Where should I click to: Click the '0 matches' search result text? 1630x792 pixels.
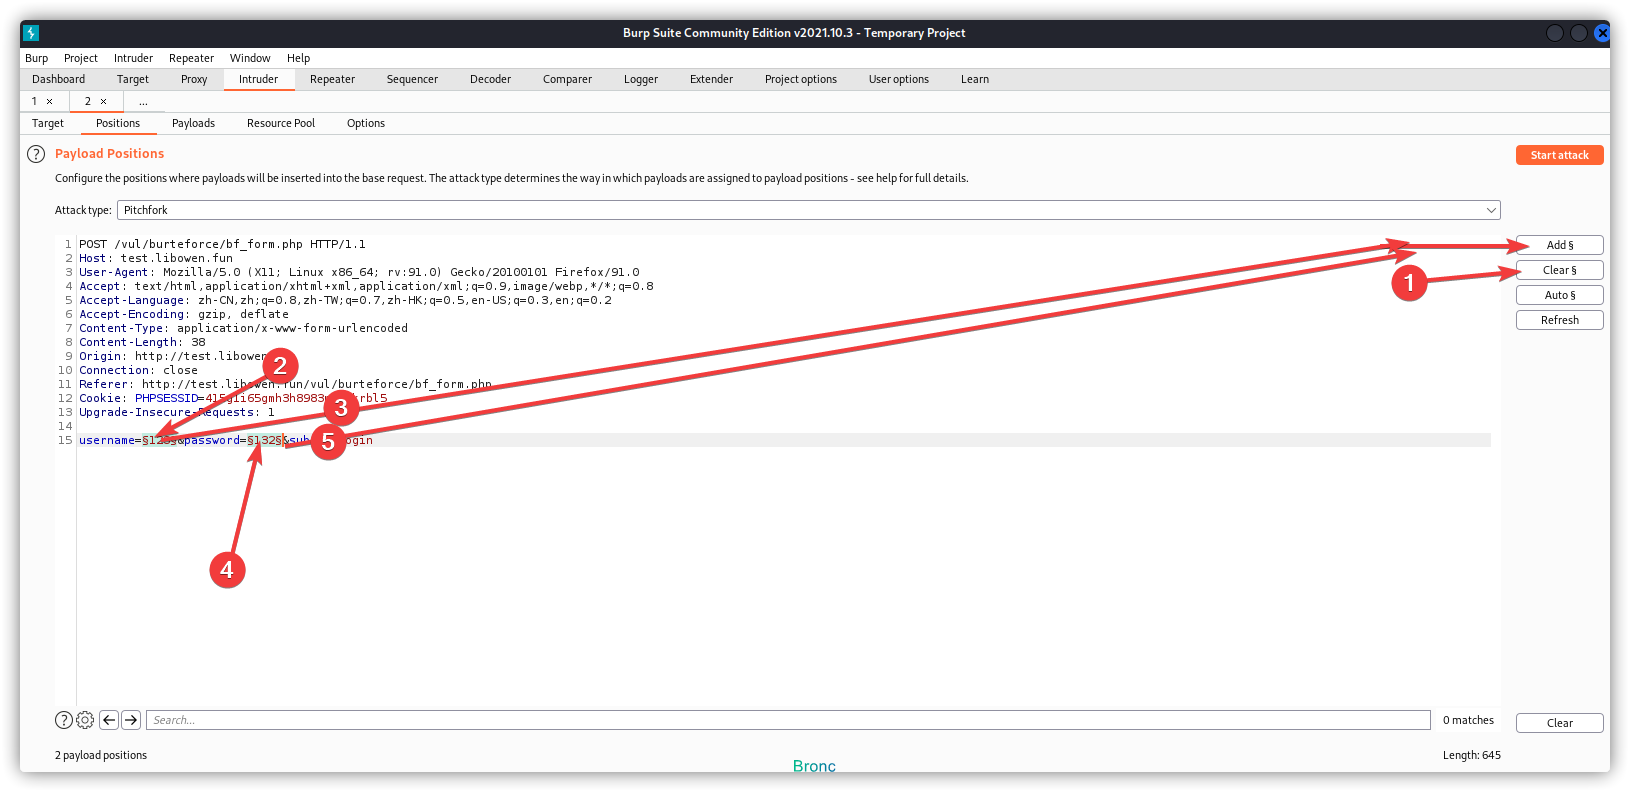point(1468,720)
